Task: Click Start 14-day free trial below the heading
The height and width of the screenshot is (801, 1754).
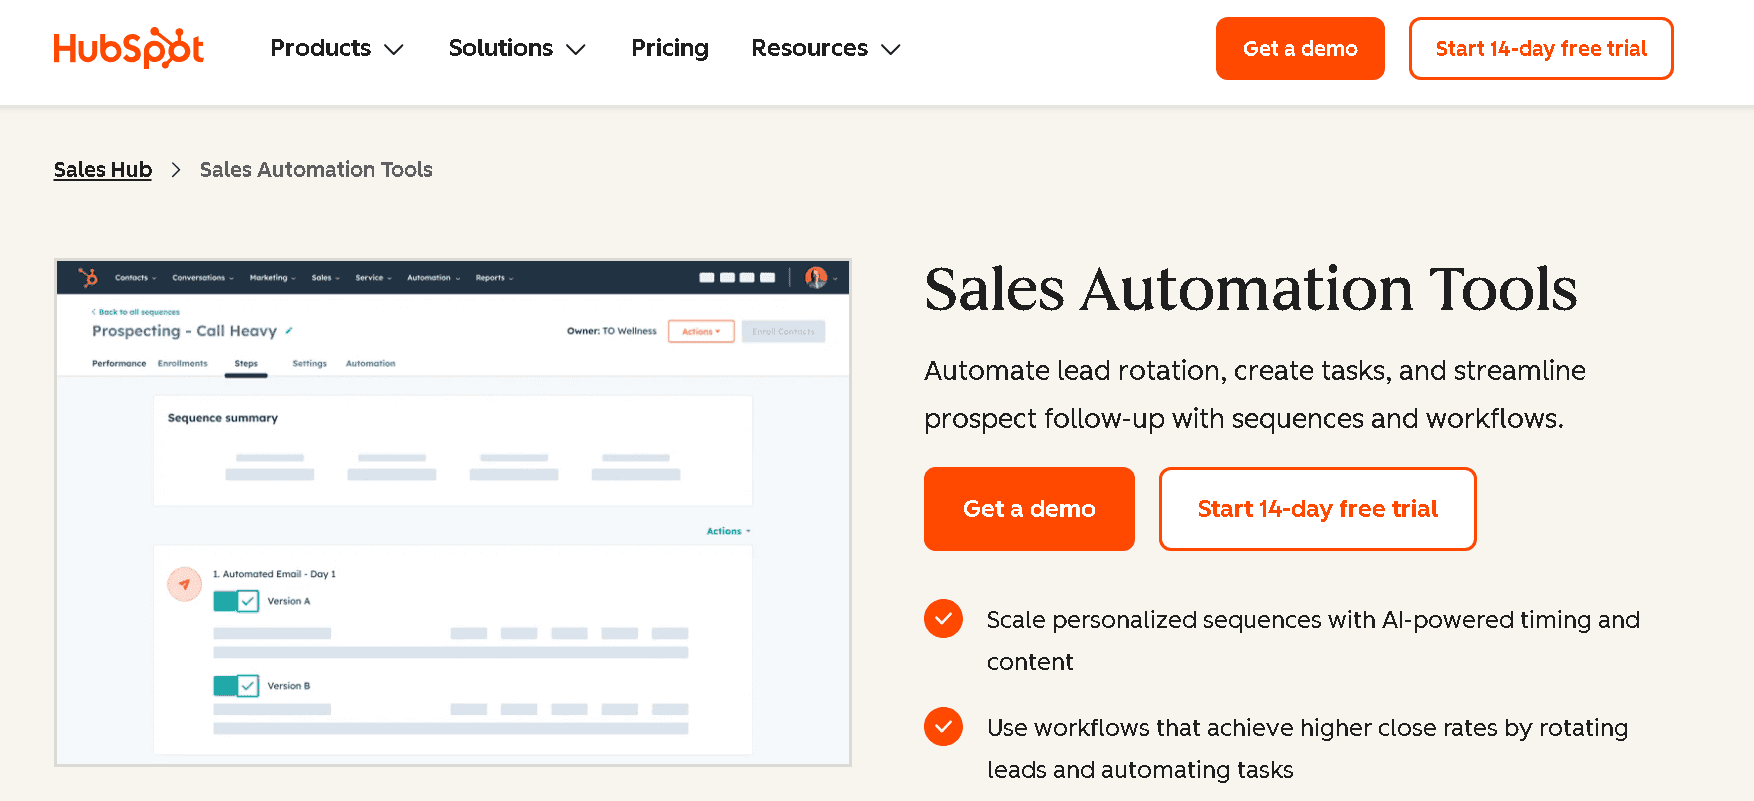Action: 1318,509
